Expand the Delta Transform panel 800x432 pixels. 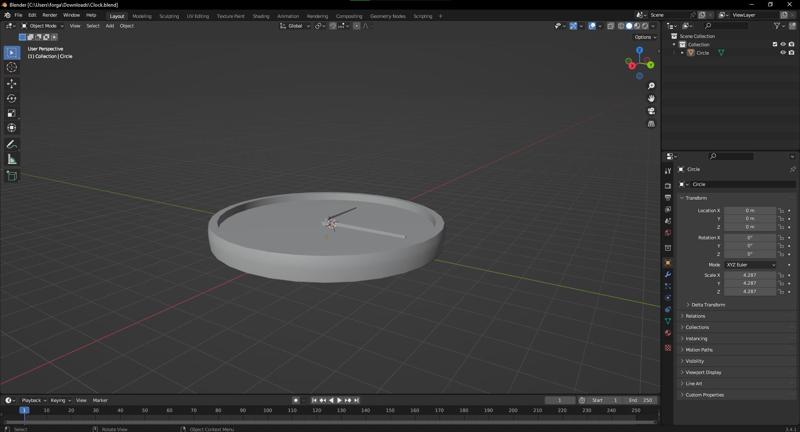705,305
